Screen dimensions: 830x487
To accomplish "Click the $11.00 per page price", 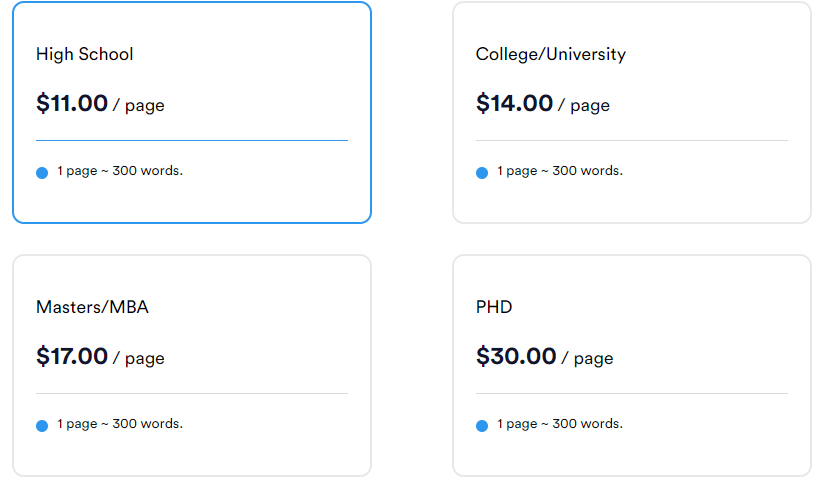I will coord(100,103).
